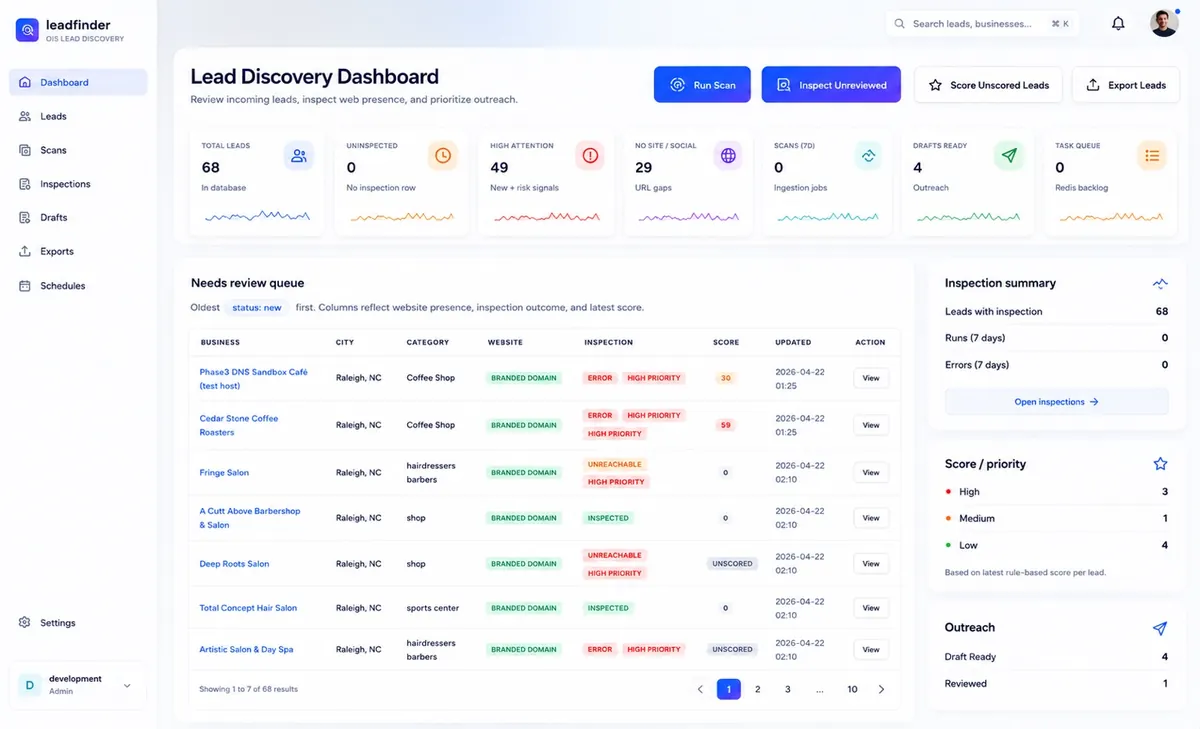Expand the development Admin workspace switcher

pos(78,685)
